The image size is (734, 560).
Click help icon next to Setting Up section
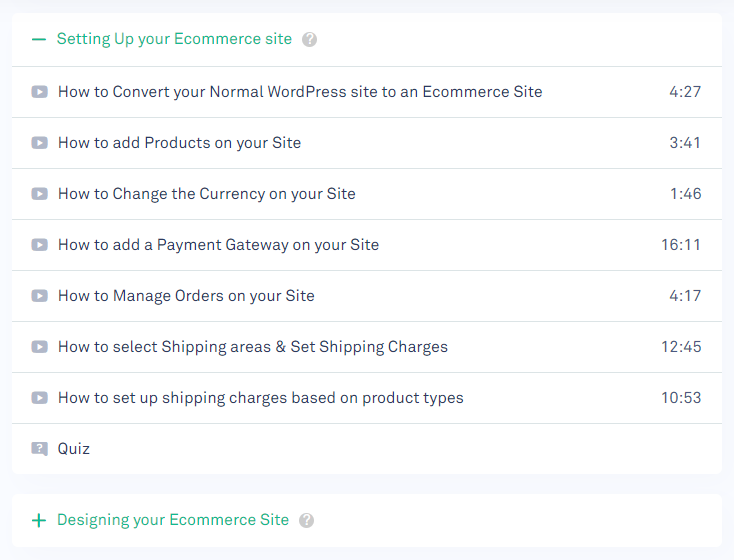pos(310,40)
